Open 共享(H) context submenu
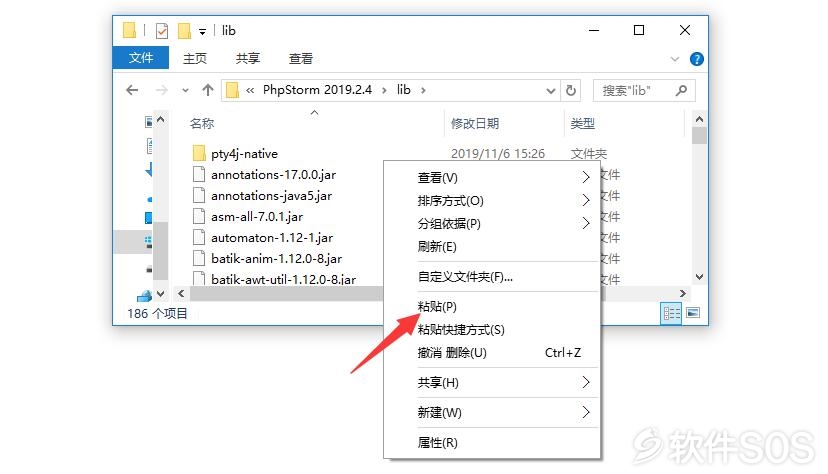Image resolution: width=828 pixels, height=474 pixels. tap(492, 383)
